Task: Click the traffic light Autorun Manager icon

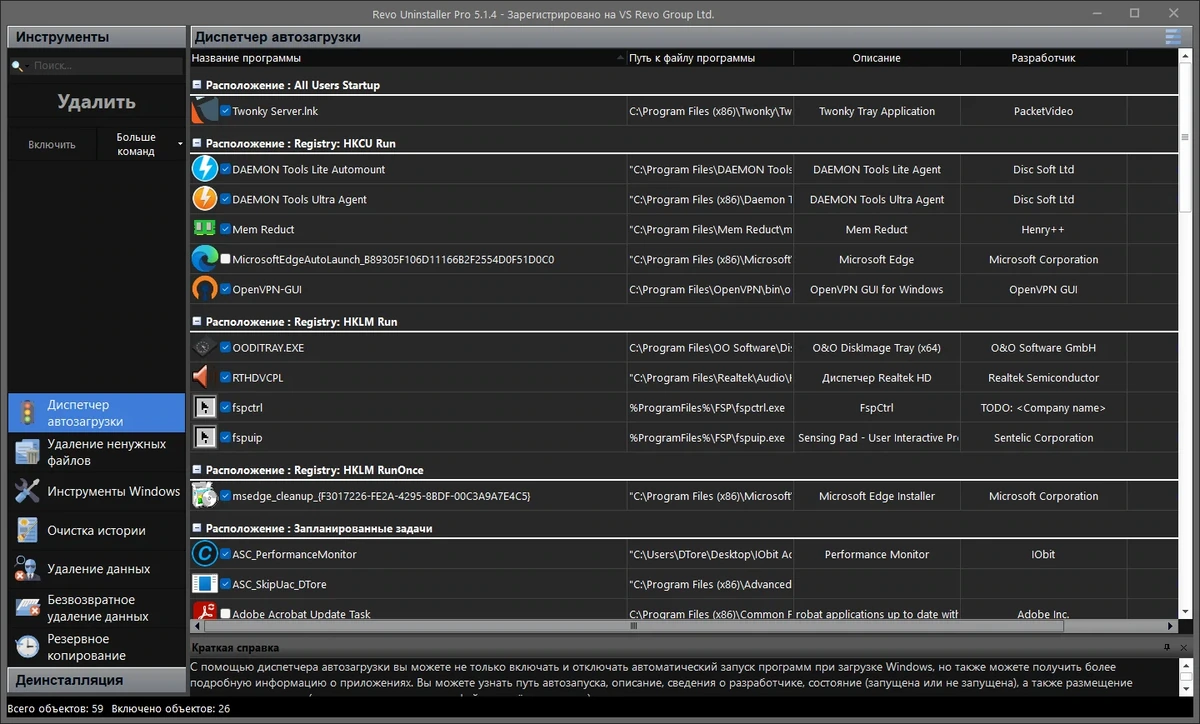Action: point(27,413)
